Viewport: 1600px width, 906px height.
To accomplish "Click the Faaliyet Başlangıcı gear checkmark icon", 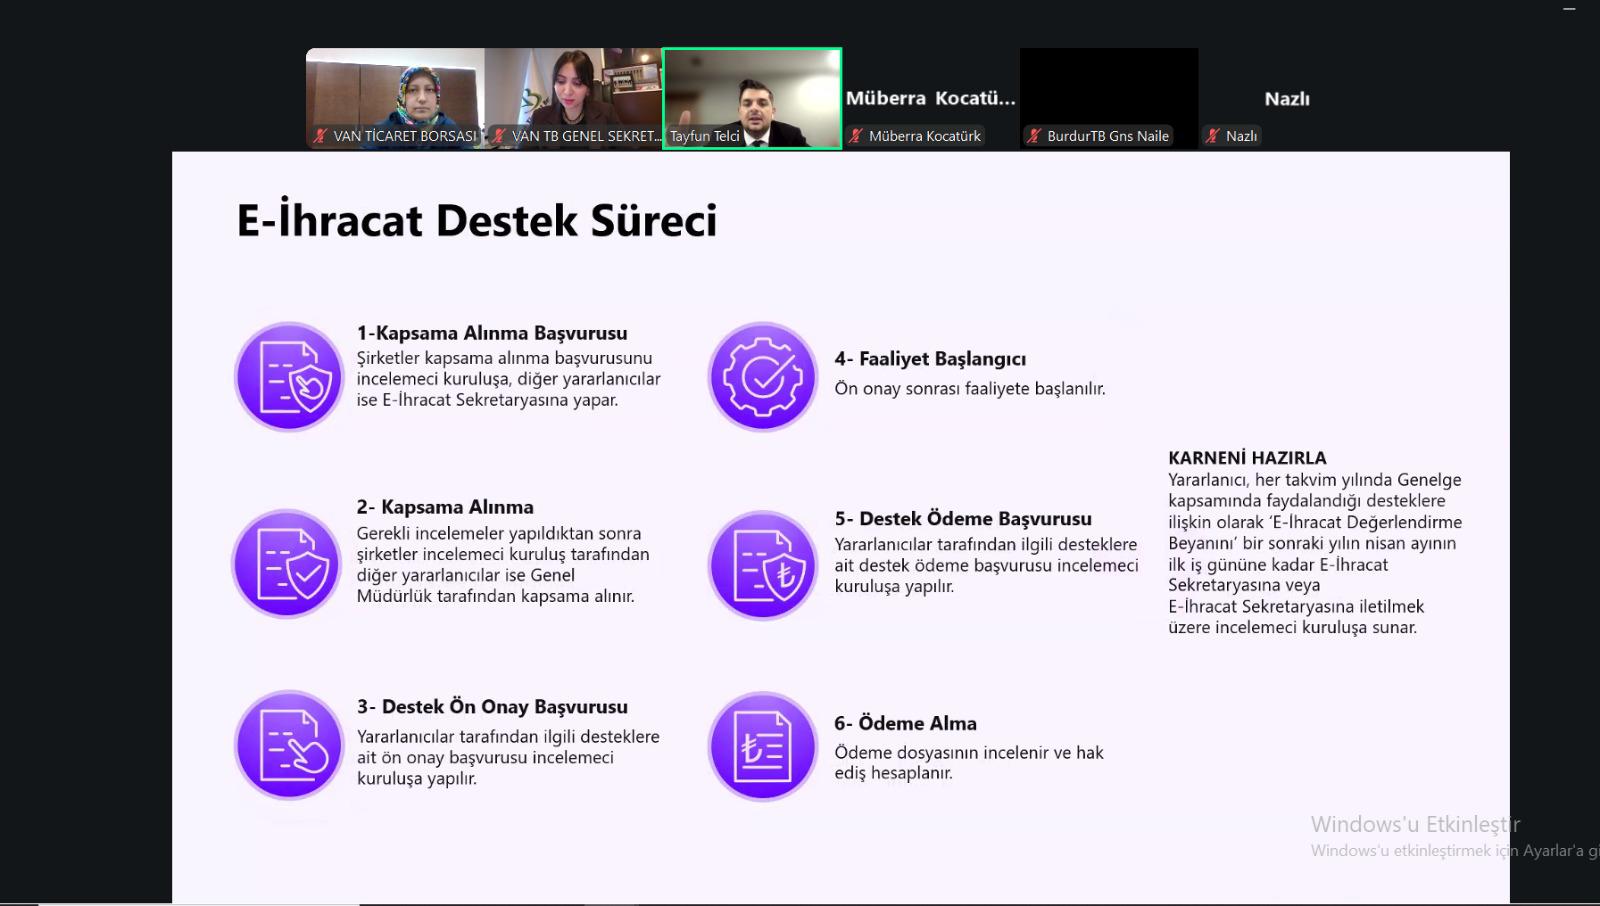I will coord(763,377).
